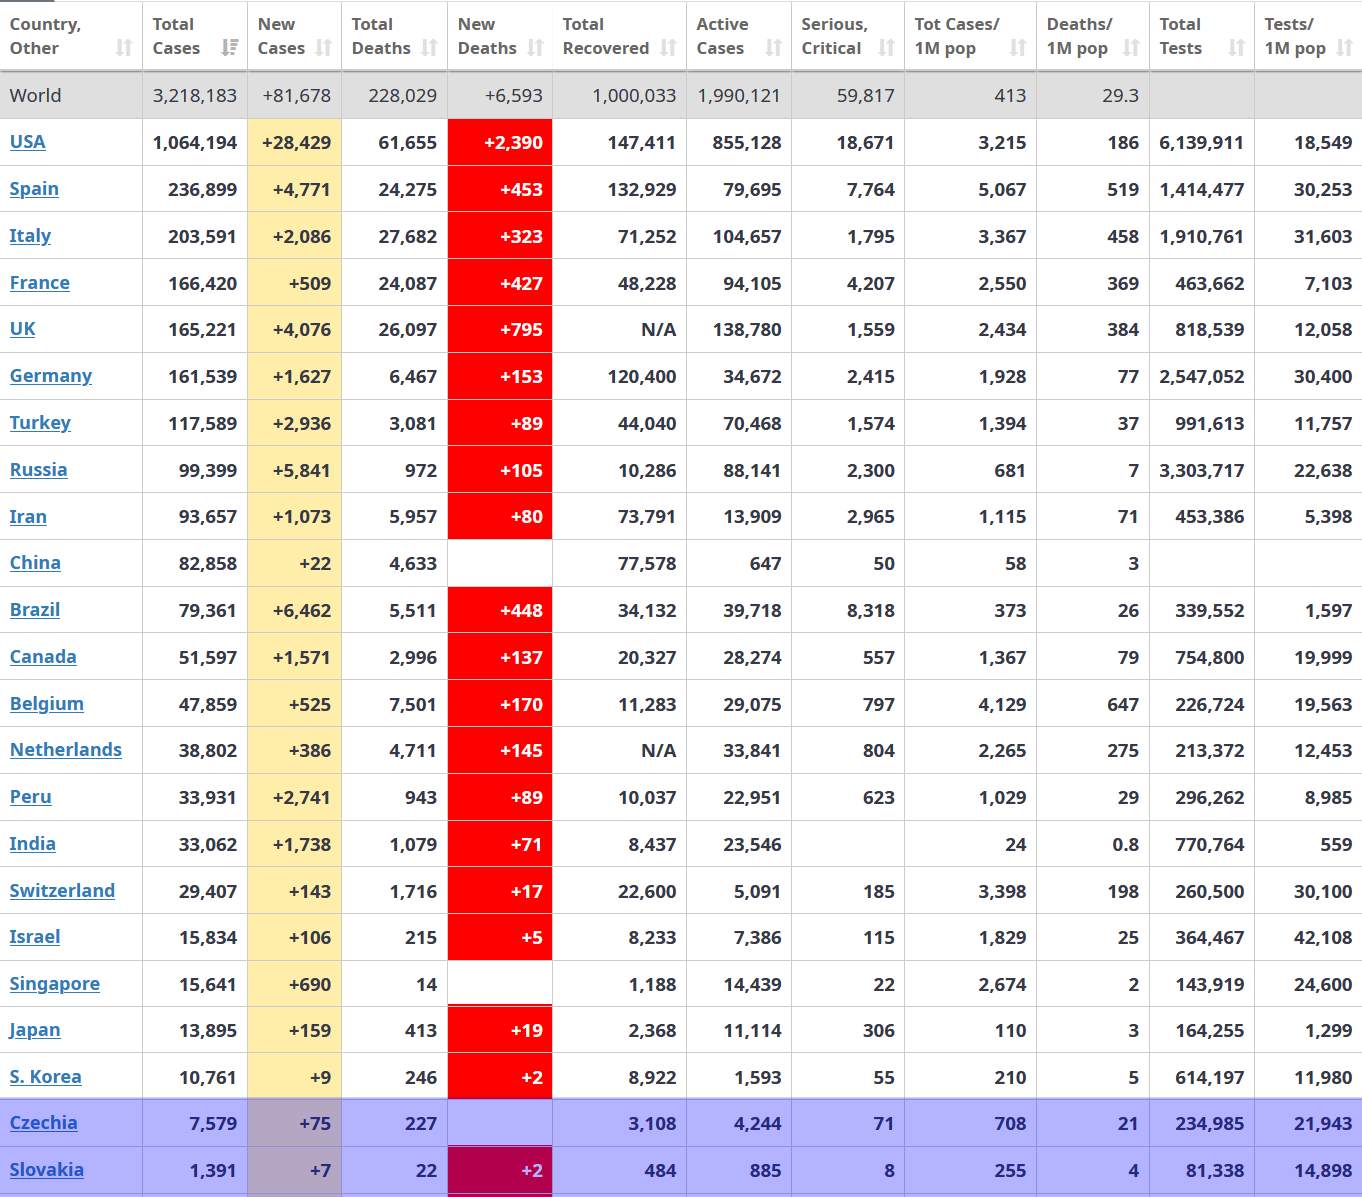The image size is (1362, 1197).
Task: Open the USA country link
Action: coord(28,142)
